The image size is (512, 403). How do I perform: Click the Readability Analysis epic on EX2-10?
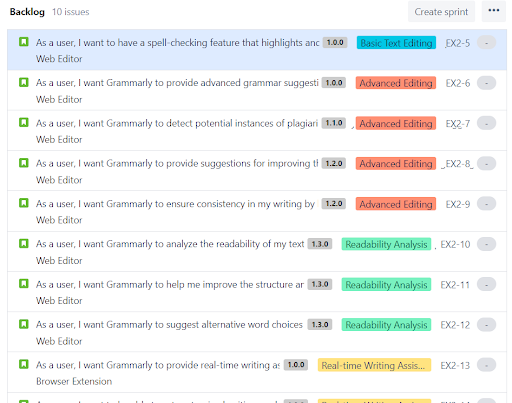point(386,244)
